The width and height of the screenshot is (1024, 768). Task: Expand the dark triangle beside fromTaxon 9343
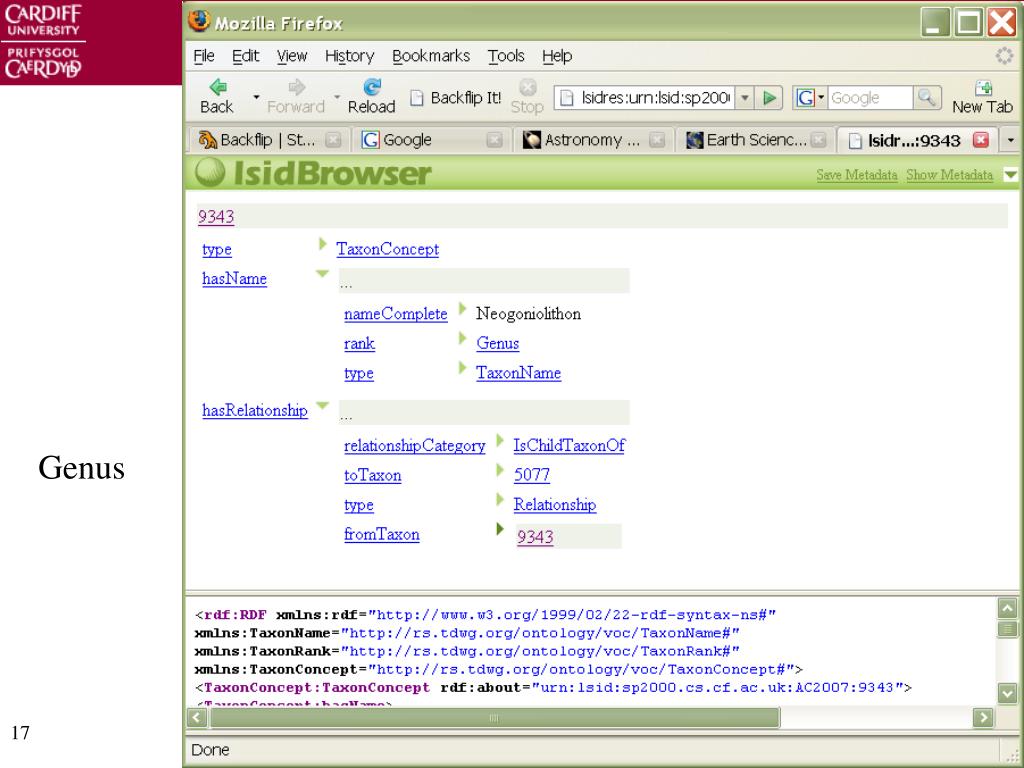[500, 529]
